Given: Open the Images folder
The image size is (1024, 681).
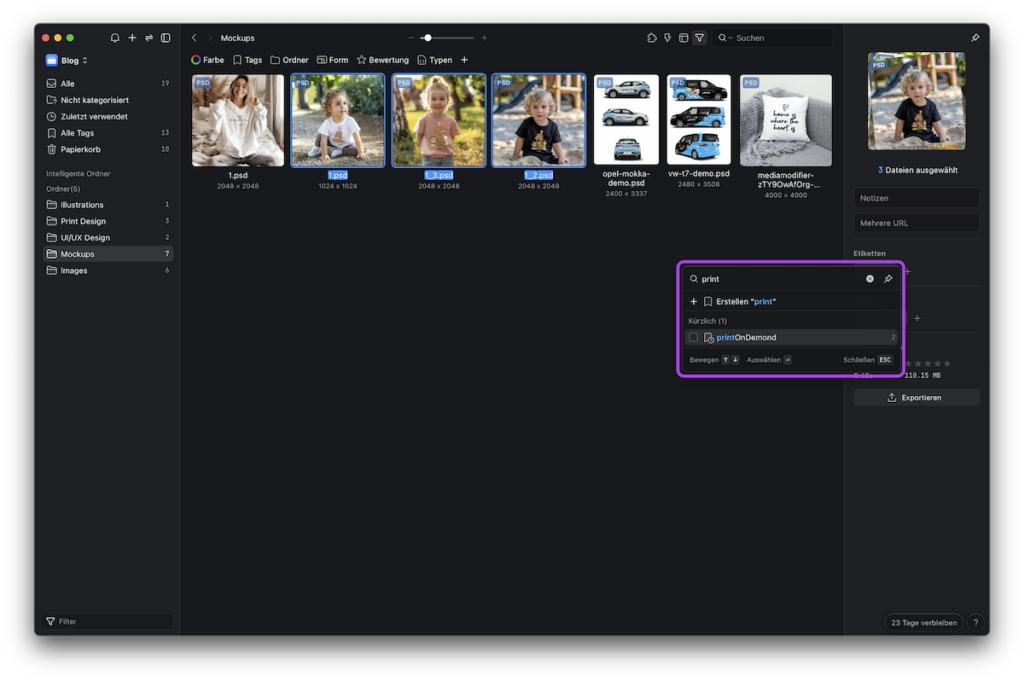Looking at the screenshot, I should 108,270.
